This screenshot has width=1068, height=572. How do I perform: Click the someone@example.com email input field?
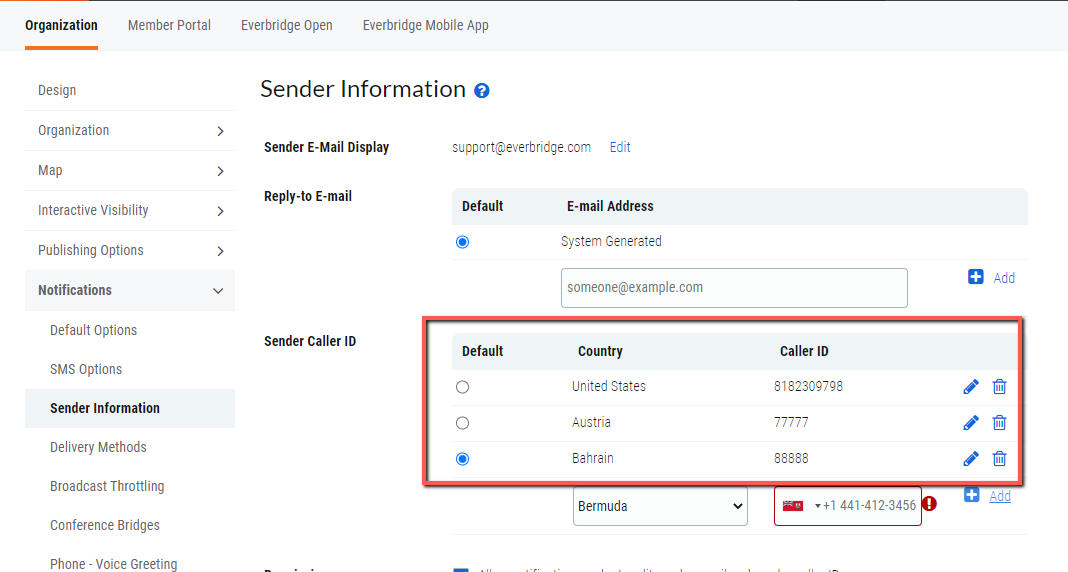pos(734,288)
